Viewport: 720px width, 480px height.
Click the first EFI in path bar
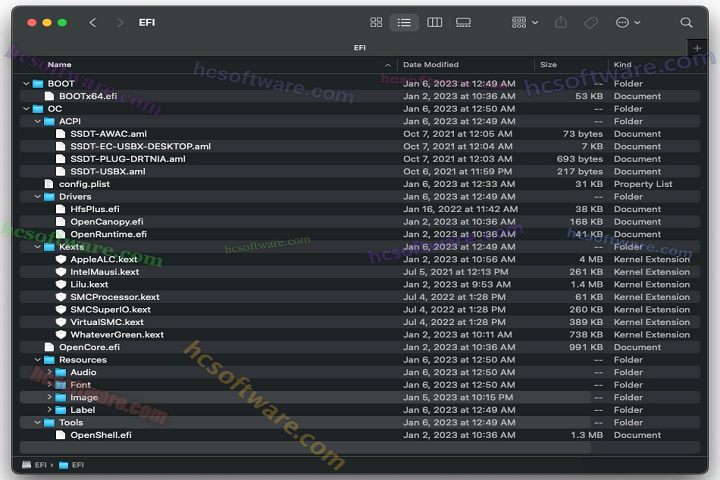coord(41,465)
